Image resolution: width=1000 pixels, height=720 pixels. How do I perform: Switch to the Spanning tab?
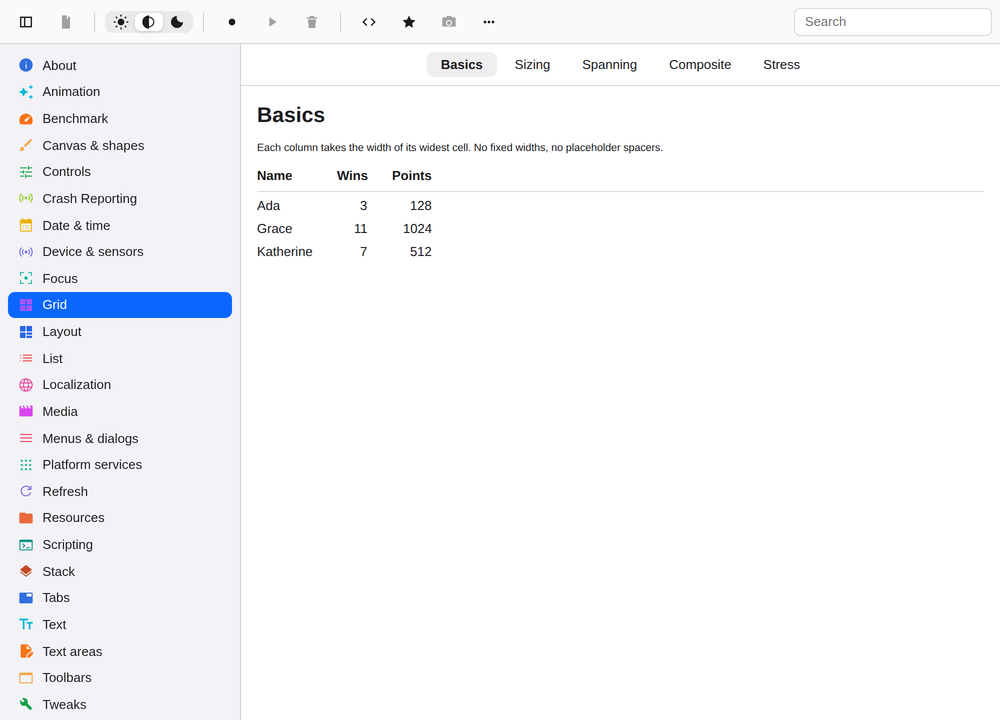click(610, 64)
